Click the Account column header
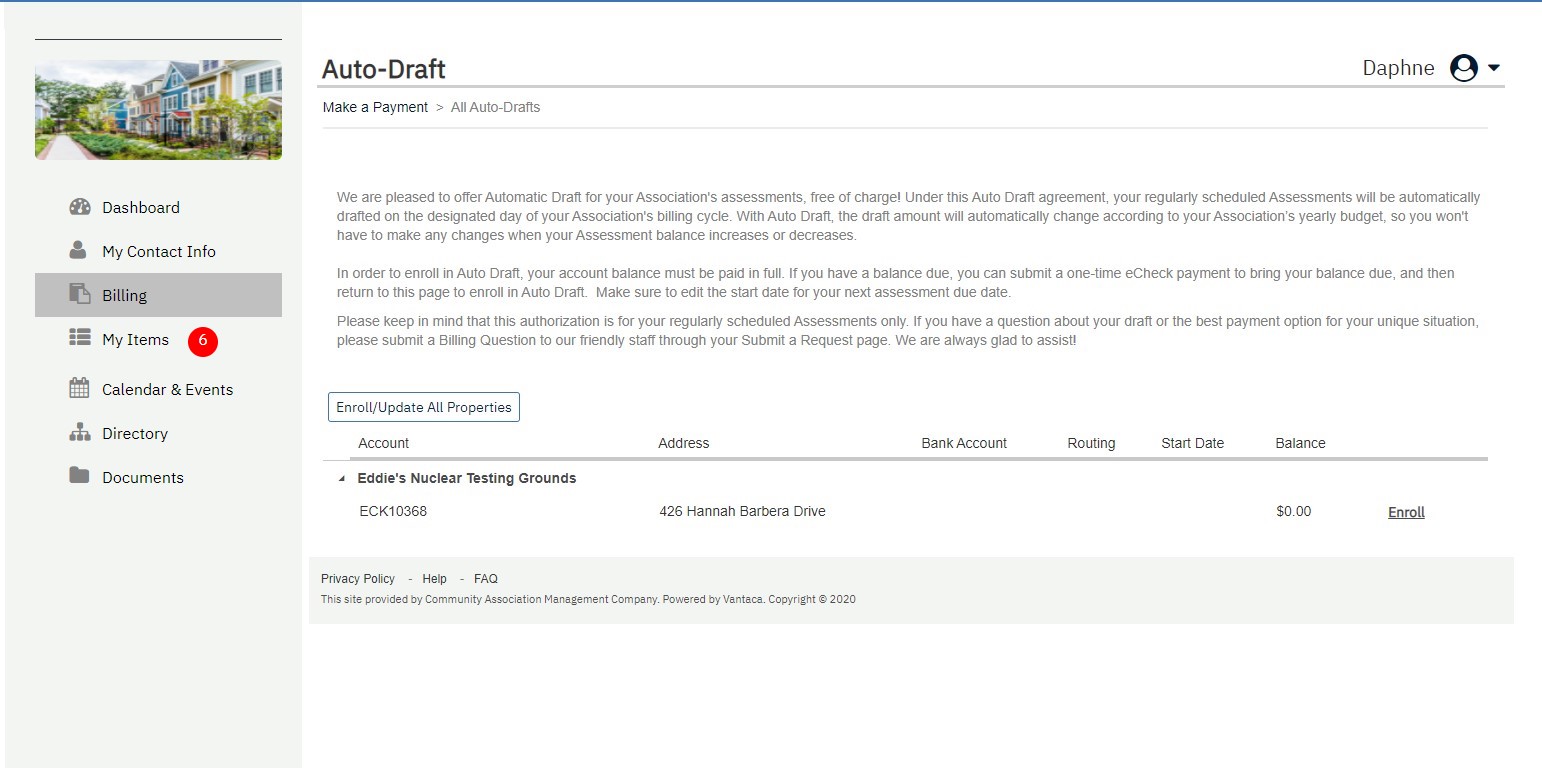This screenshot has width=1542, height=768. [x=384, y=443]
